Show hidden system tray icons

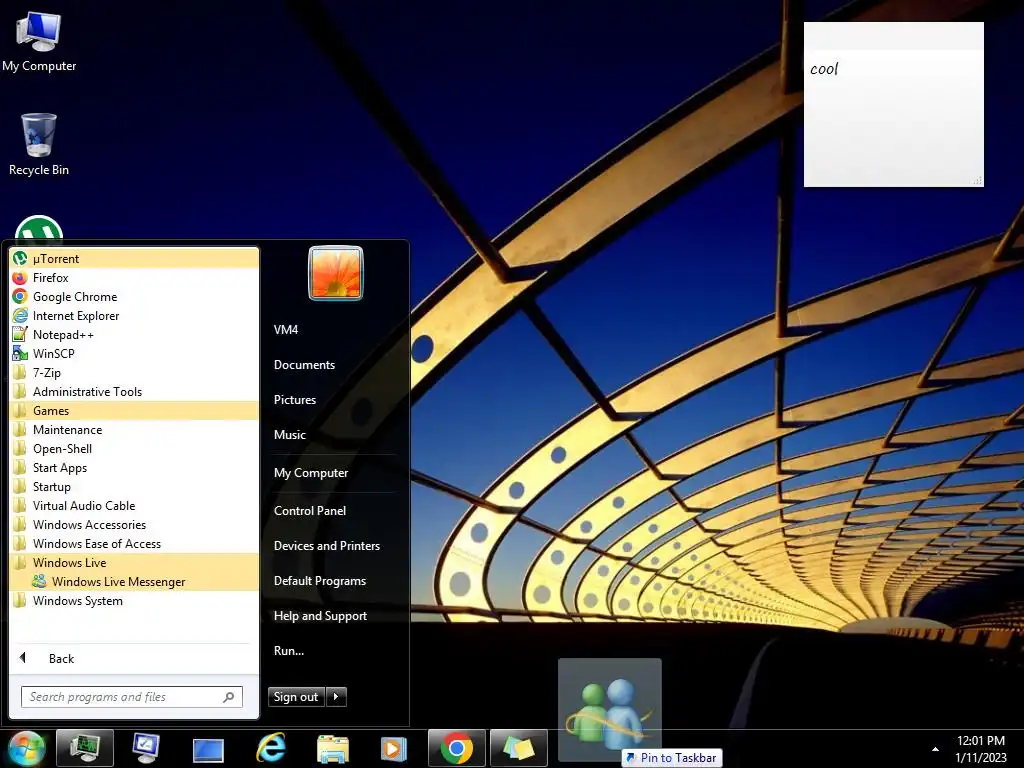click(x=935, y=750)
